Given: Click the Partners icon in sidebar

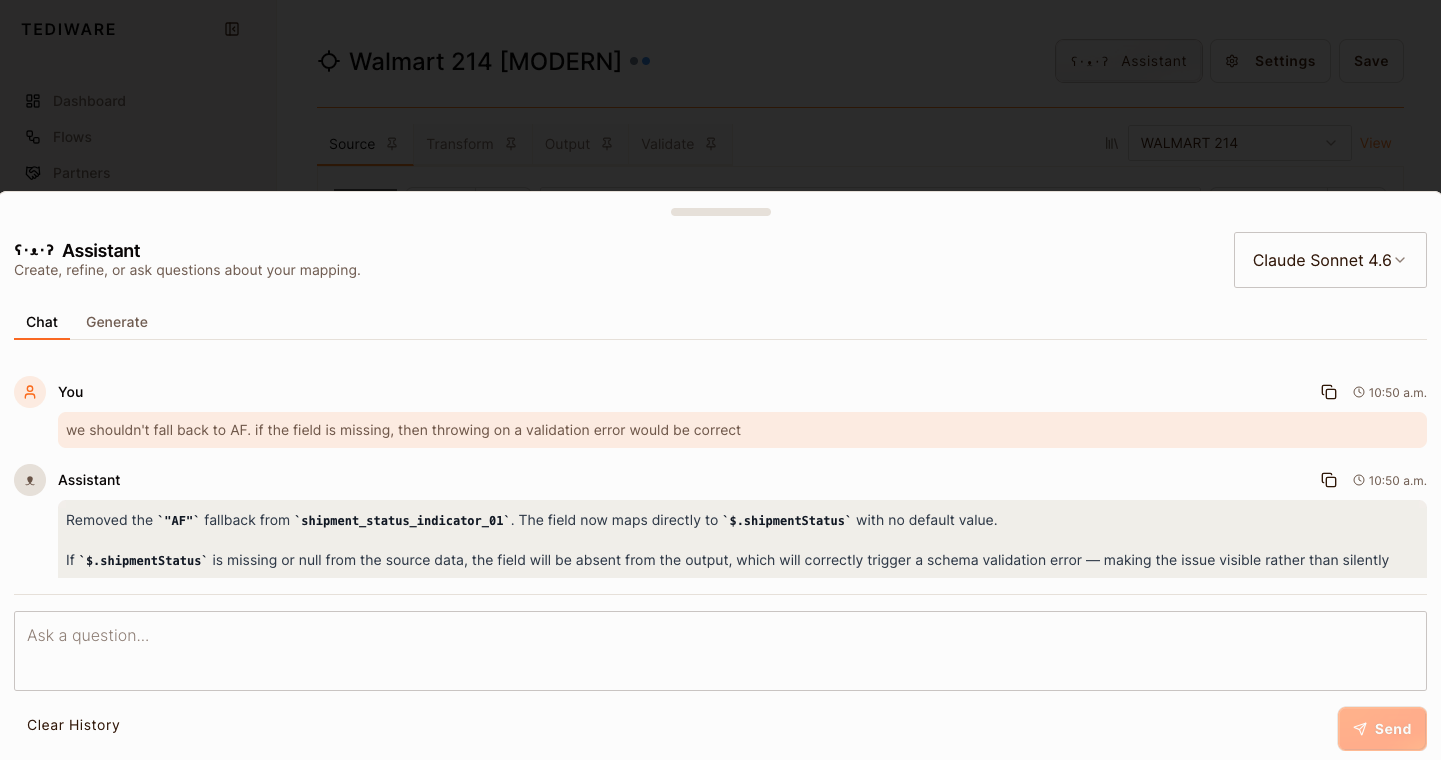Looking at the screenshot, I should pyautogui.click(x=33, y=173).
